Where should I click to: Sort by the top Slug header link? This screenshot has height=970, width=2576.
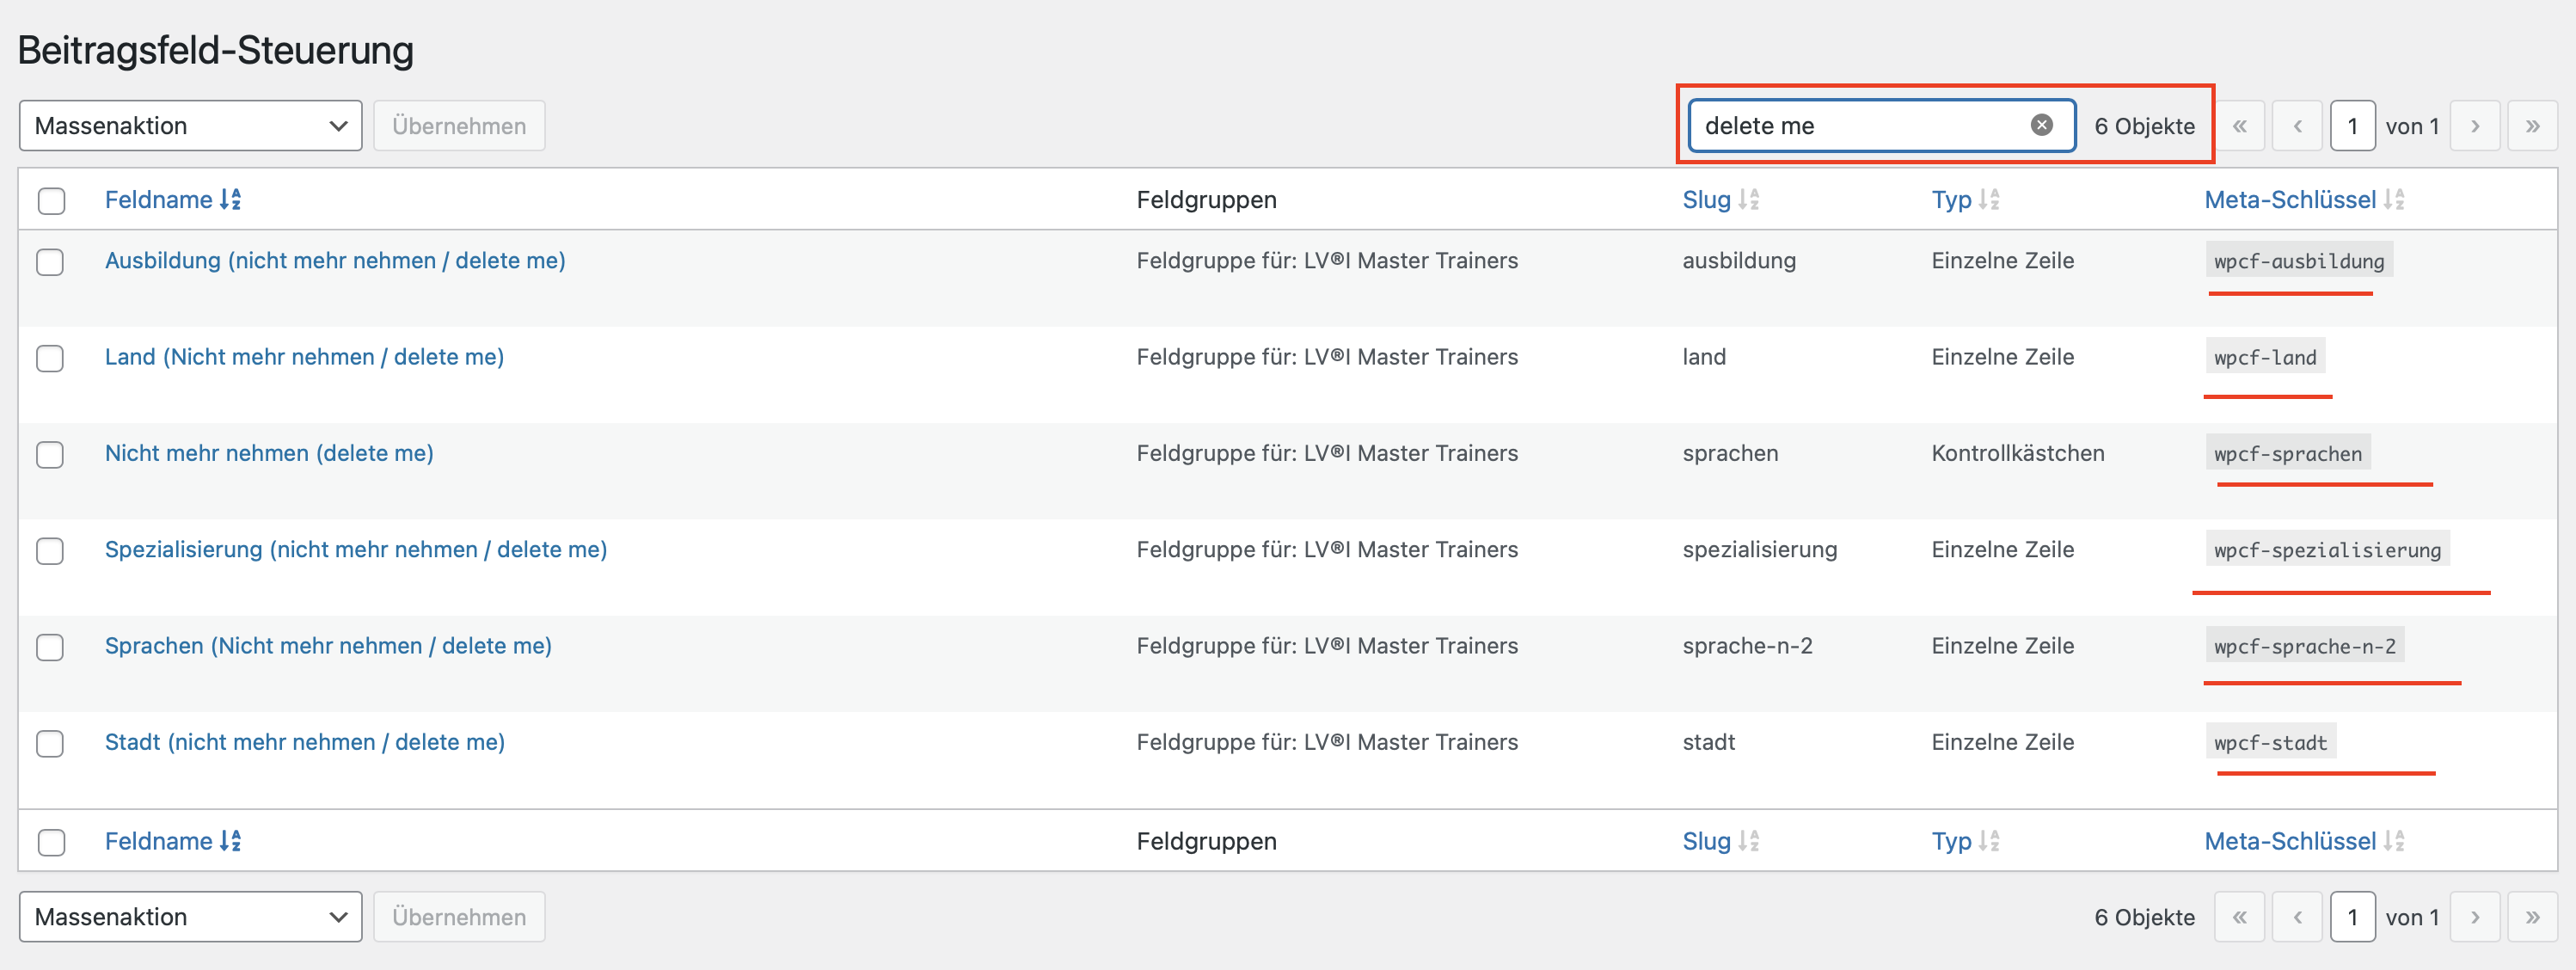pos(1706,200)
